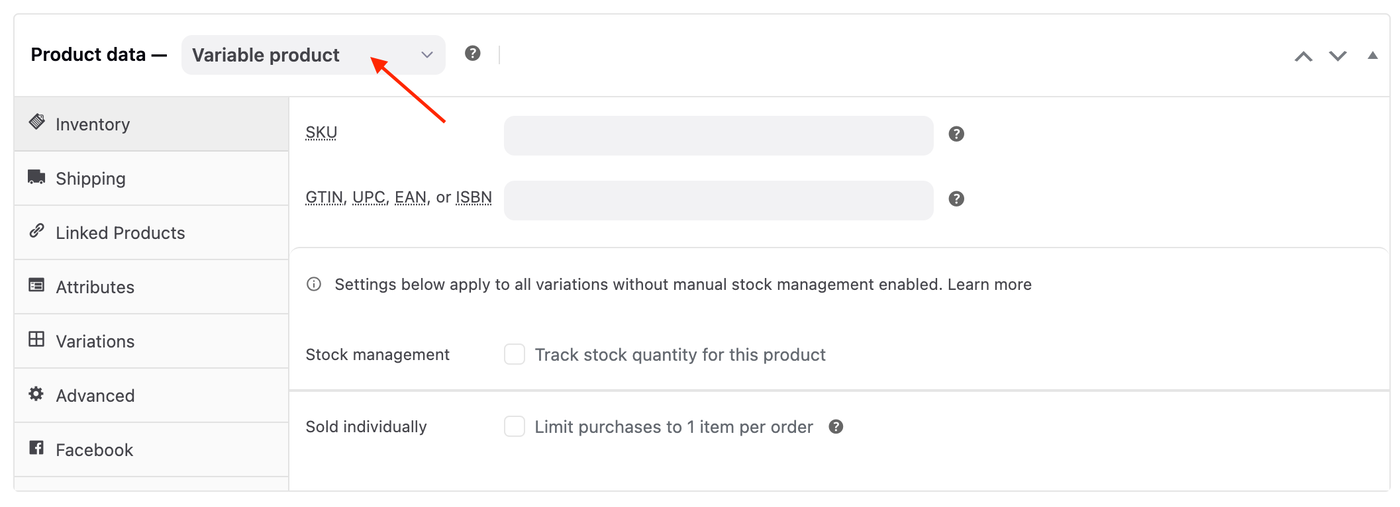
Task: Click into the SKU input field
Action: click(x=718, y=135)
